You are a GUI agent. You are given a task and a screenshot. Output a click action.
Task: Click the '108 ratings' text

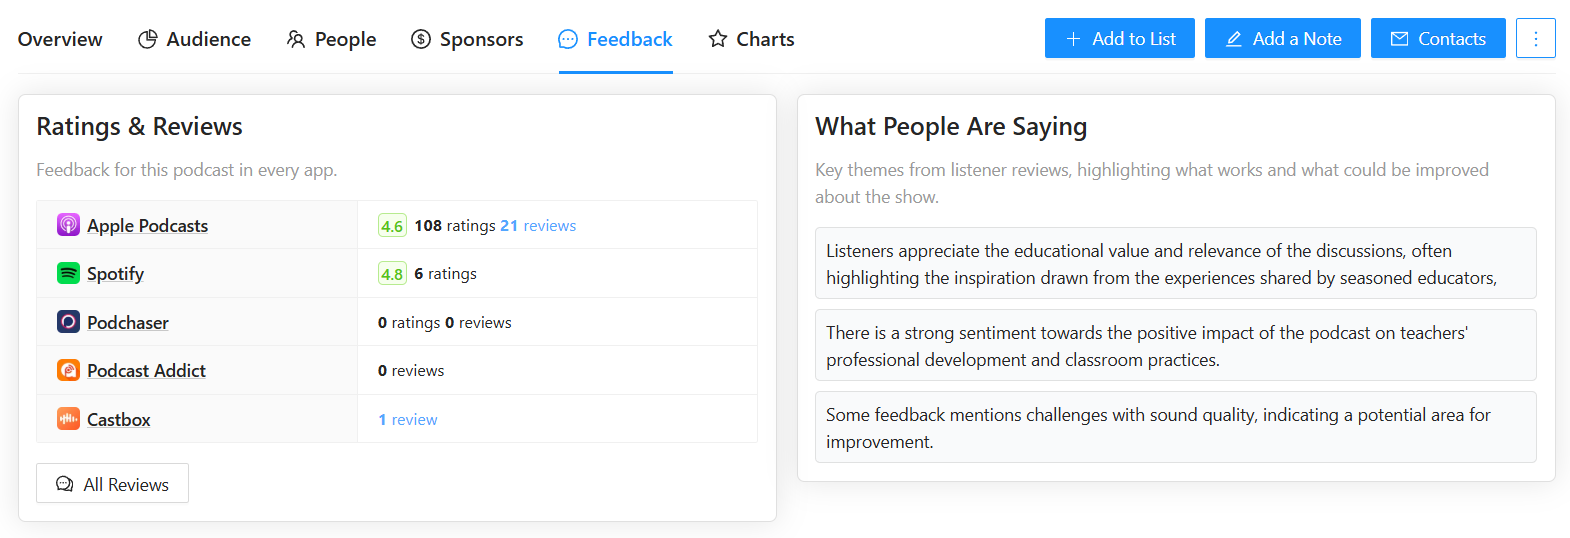tap(455, 225)
